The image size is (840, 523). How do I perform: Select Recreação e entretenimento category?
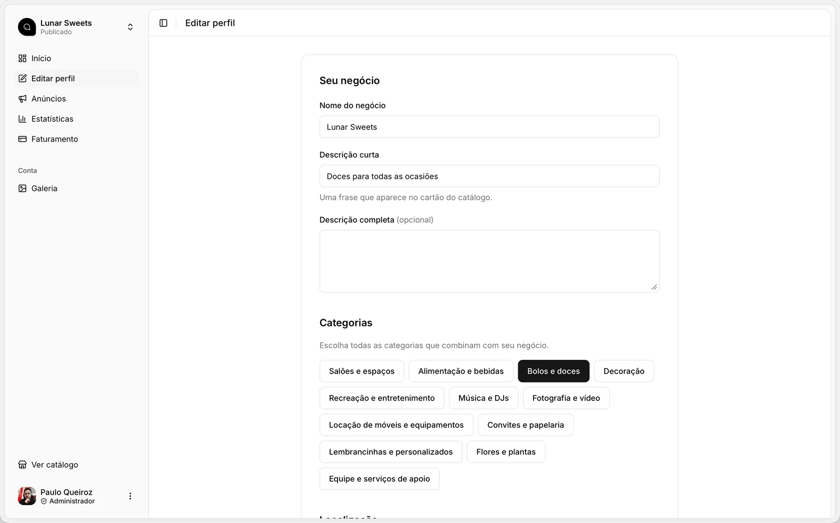click(x=382, y=398)
